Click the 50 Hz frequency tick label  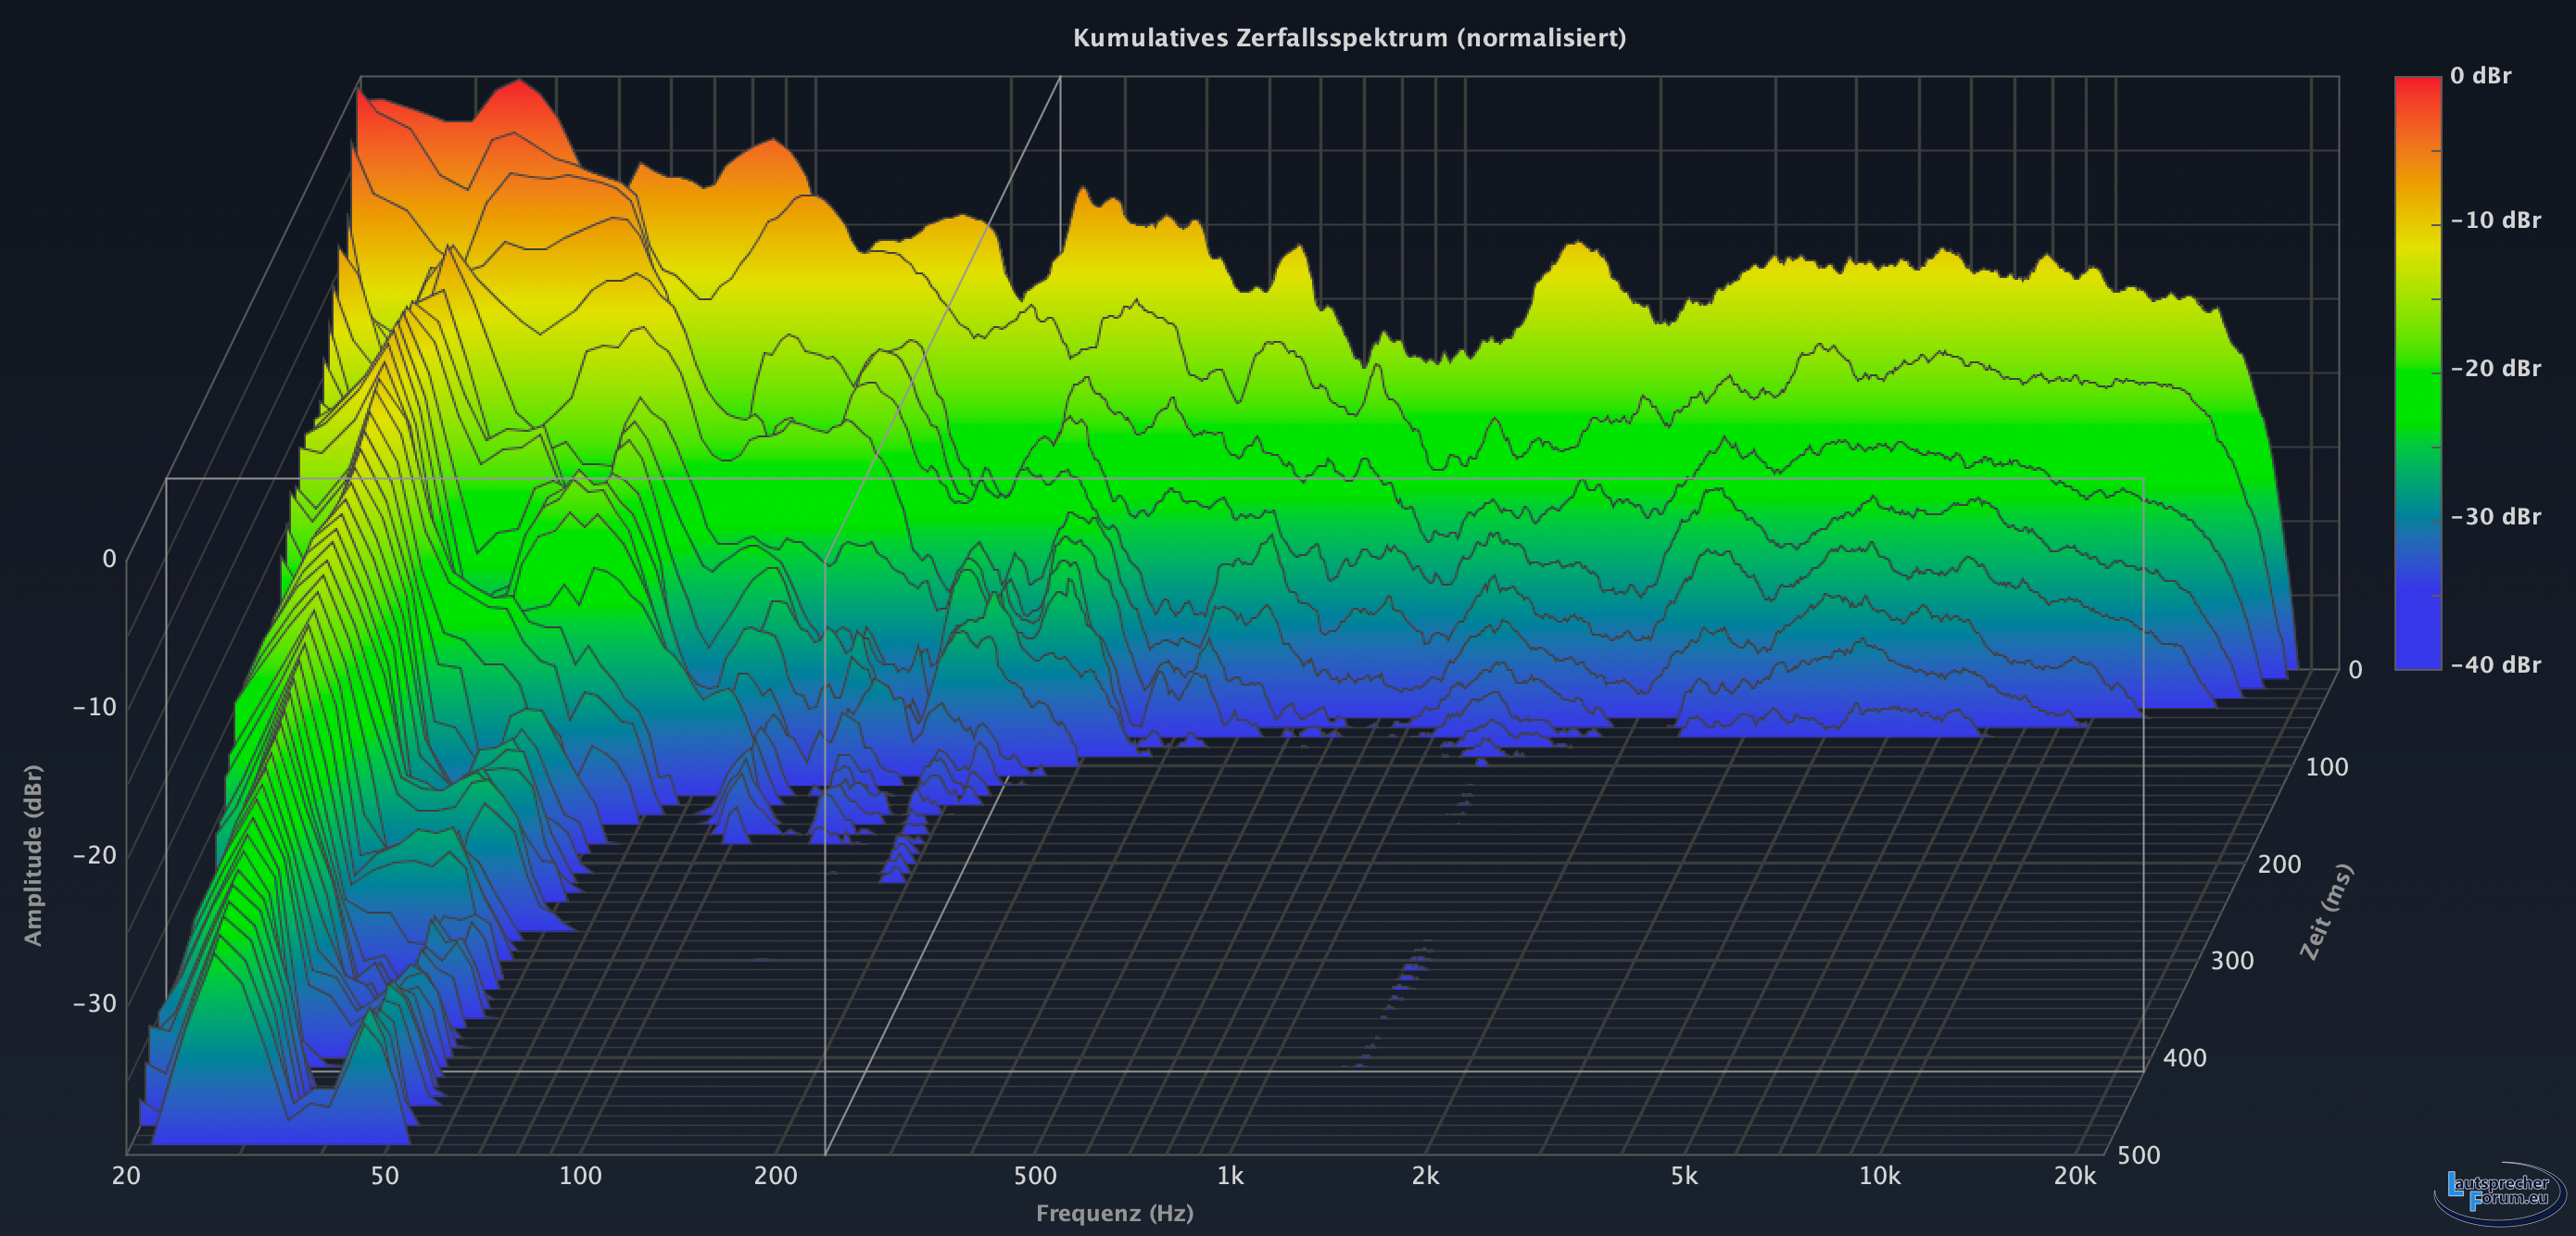(x=385, y=1176)
